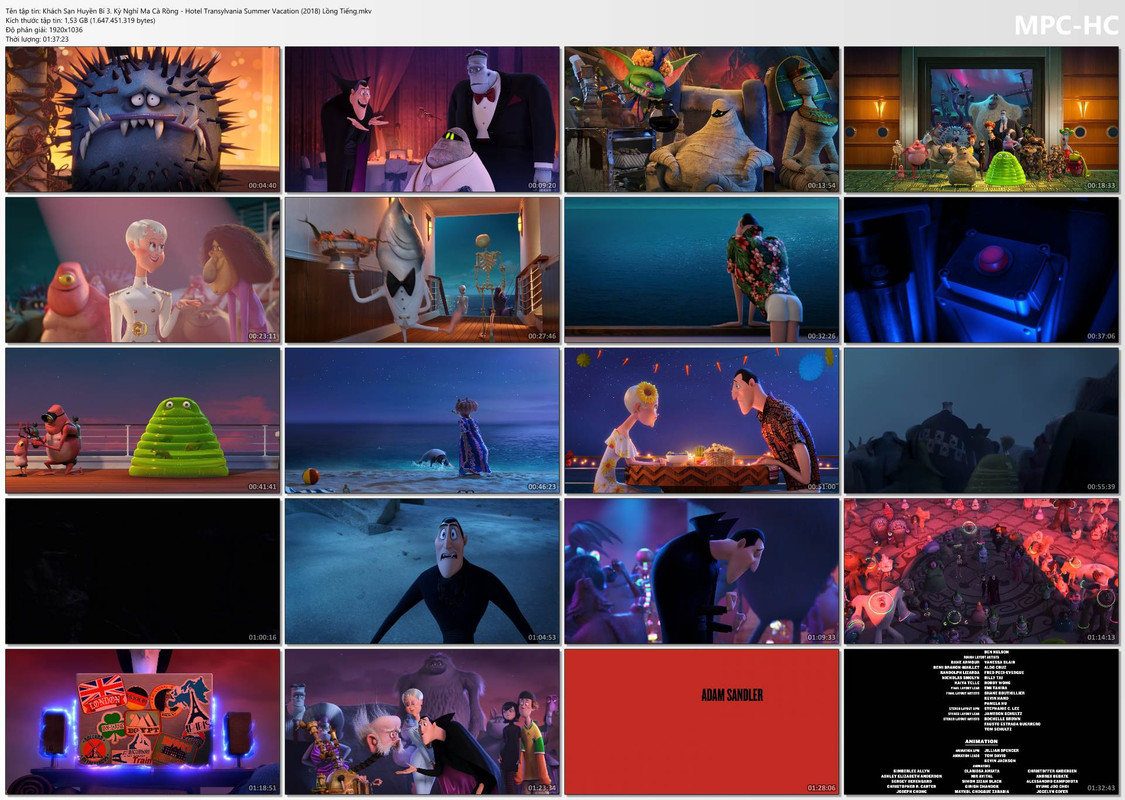
Task: Select the thumbnail at timestamp 00:09:20
Action: click(422, 119)
